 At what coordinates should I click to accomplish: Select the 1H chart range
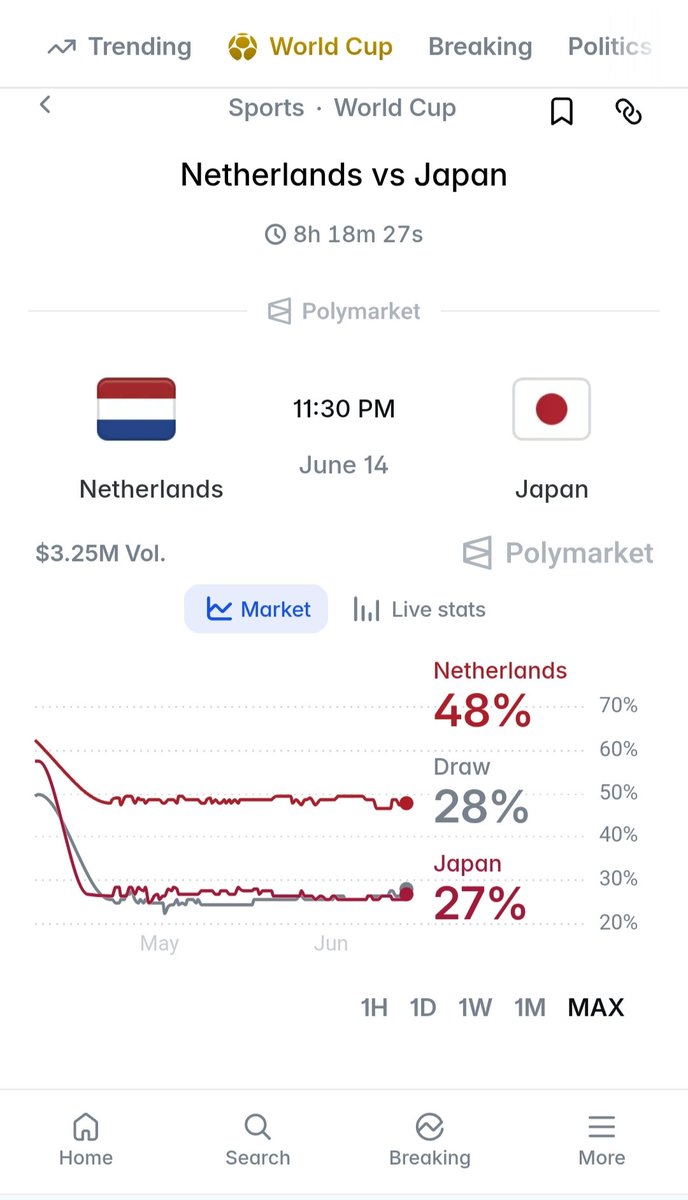(374, 1007)
